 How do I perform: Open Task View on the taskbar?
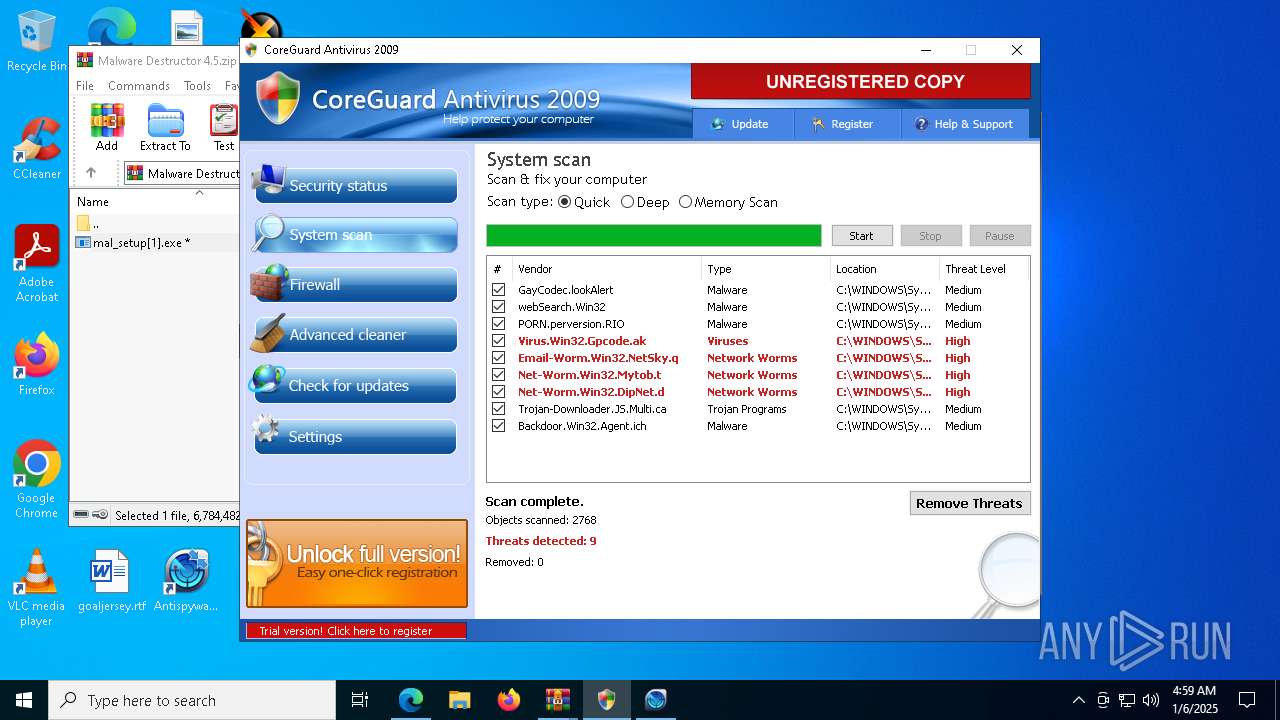pos(360,700)
